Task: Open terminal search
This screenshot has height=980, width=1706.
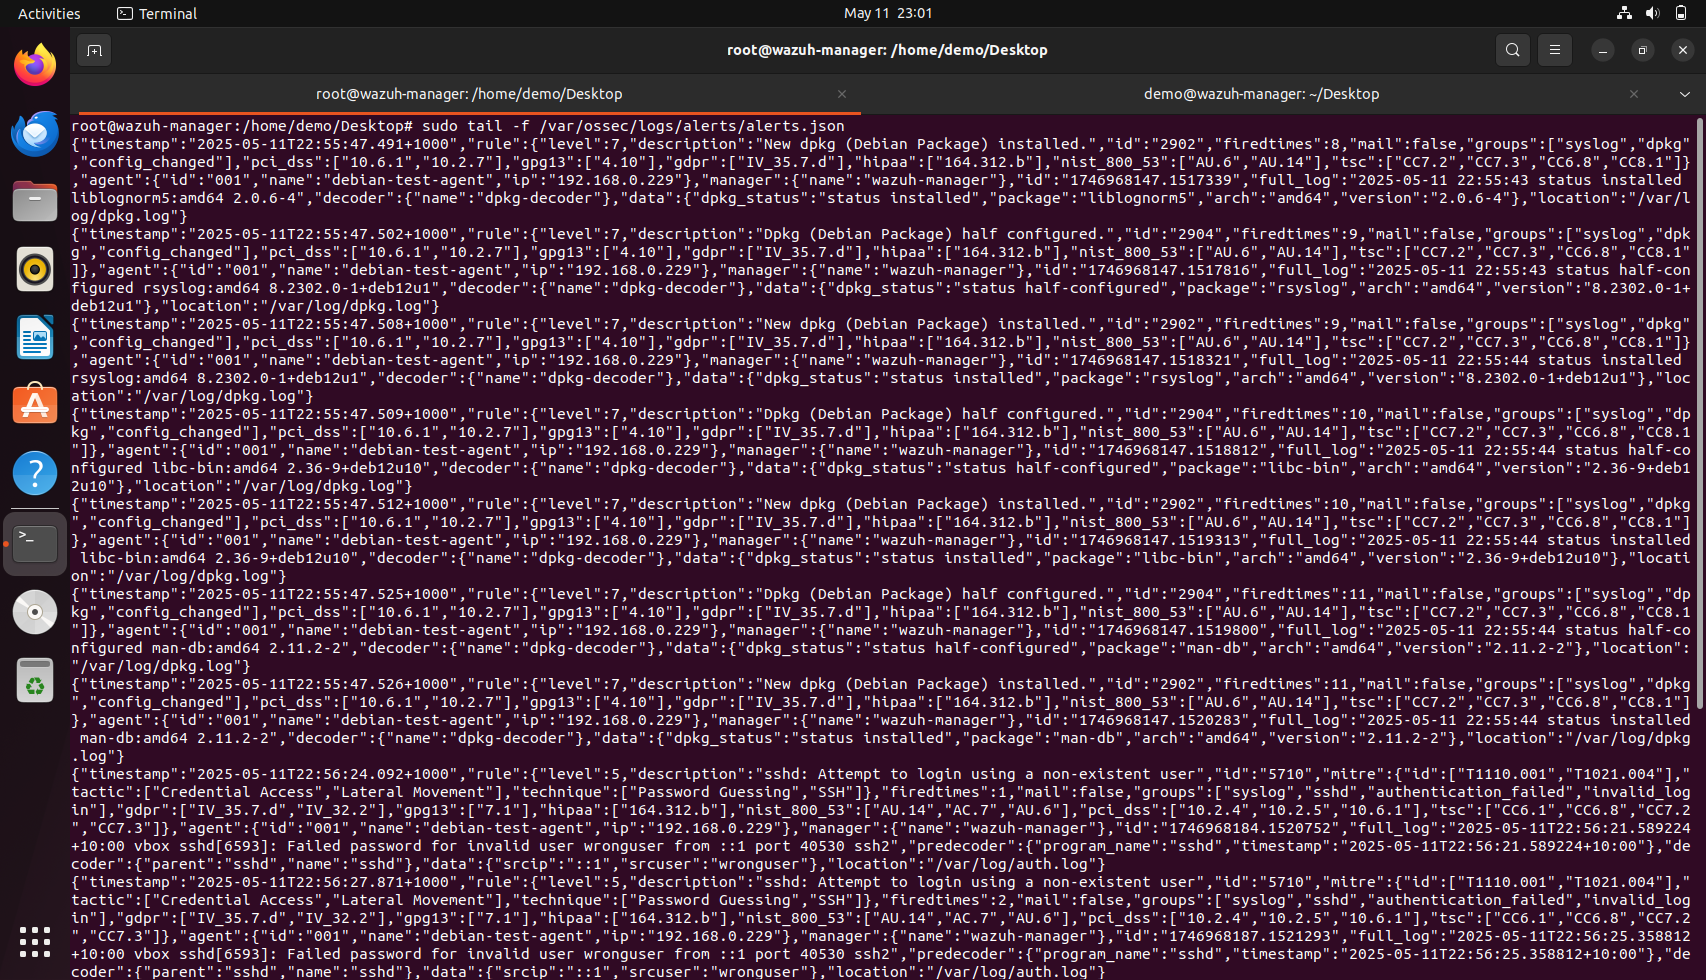Action: [x=1512, y=50]
